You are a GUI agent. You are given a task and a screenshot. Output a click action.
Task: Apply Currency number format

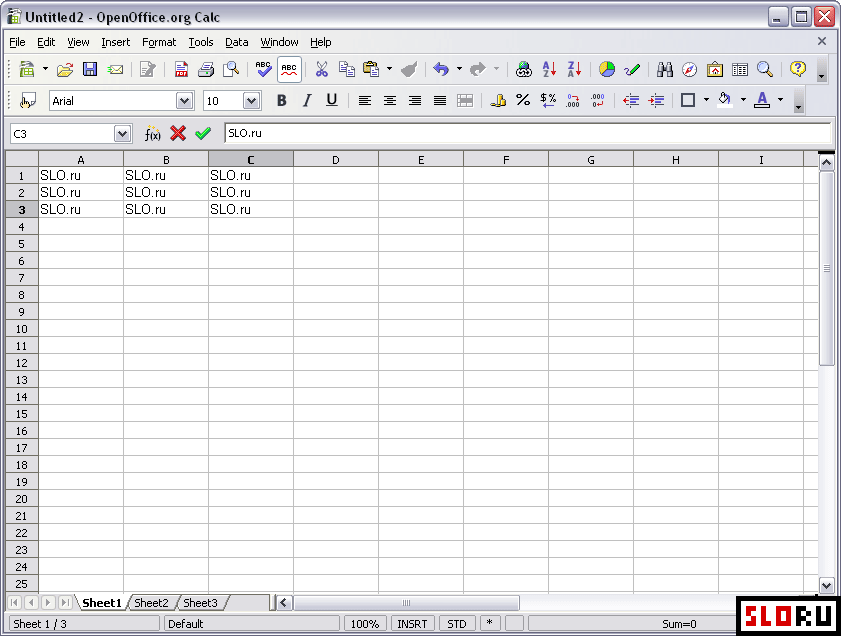(498, 100)
